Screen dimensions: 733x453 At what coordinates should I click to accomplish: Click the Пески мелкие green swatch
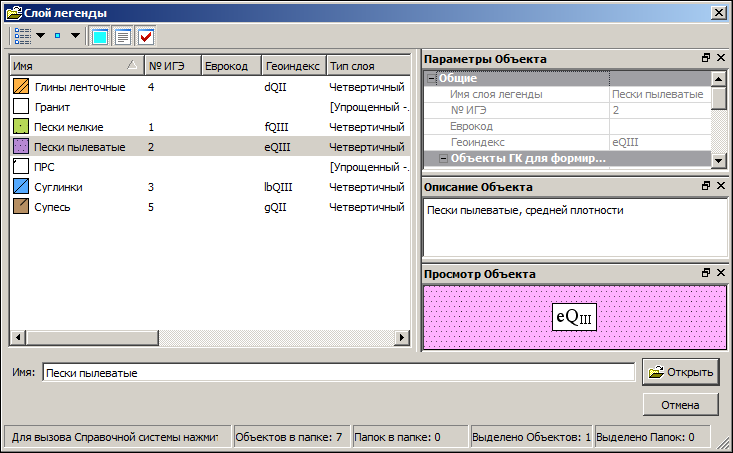21,127
